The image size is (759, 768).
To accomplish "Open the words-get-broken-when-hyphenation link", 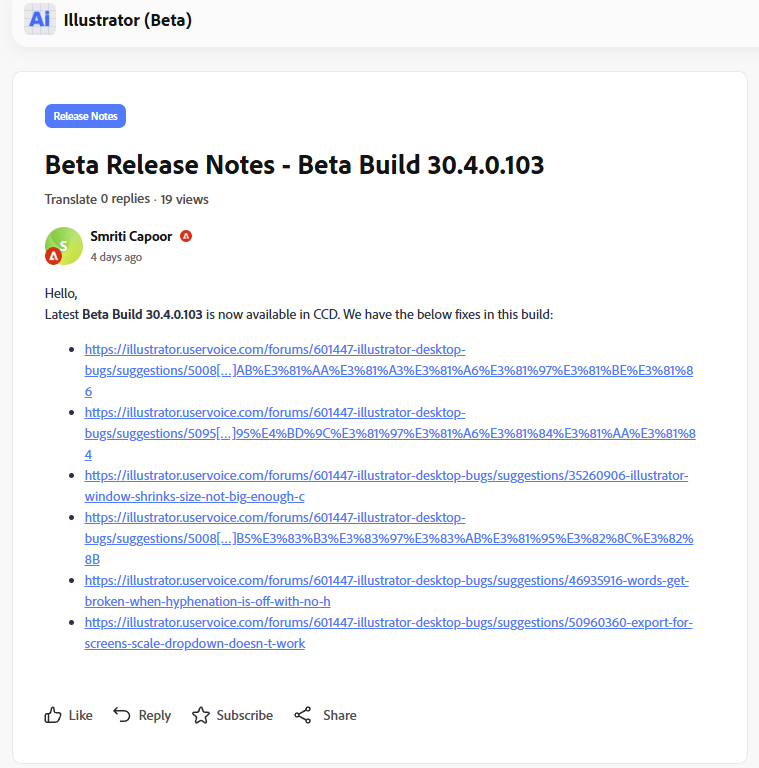I will coord(387,591).
